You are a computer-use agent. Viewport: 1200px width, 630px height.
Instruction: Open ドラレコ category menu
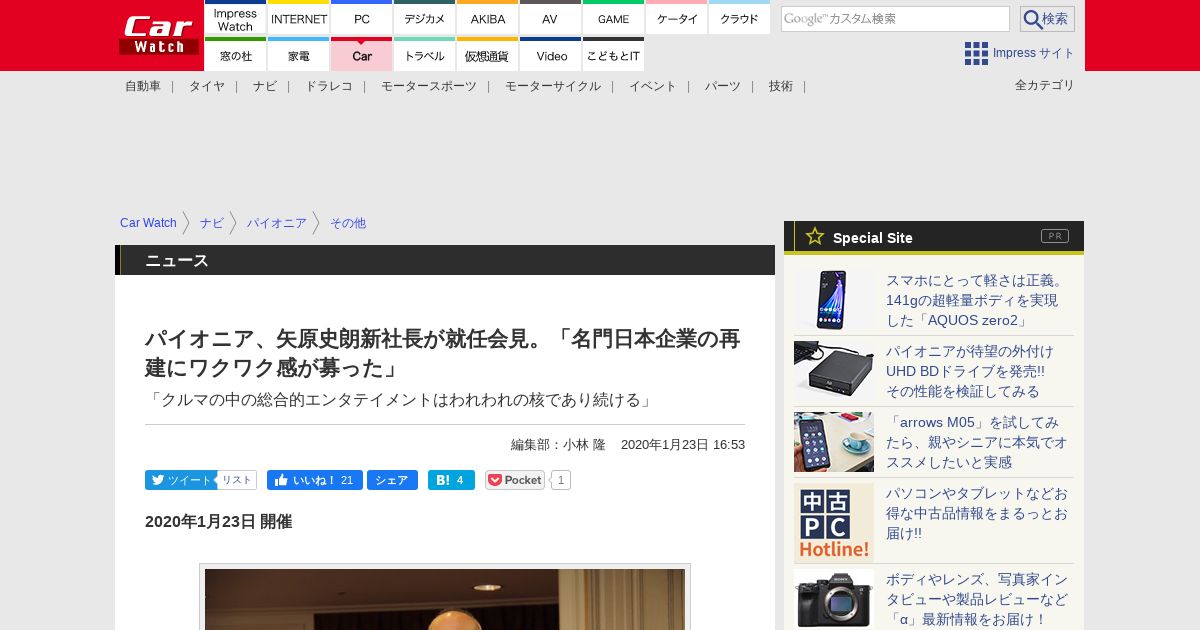pos(329,86)
